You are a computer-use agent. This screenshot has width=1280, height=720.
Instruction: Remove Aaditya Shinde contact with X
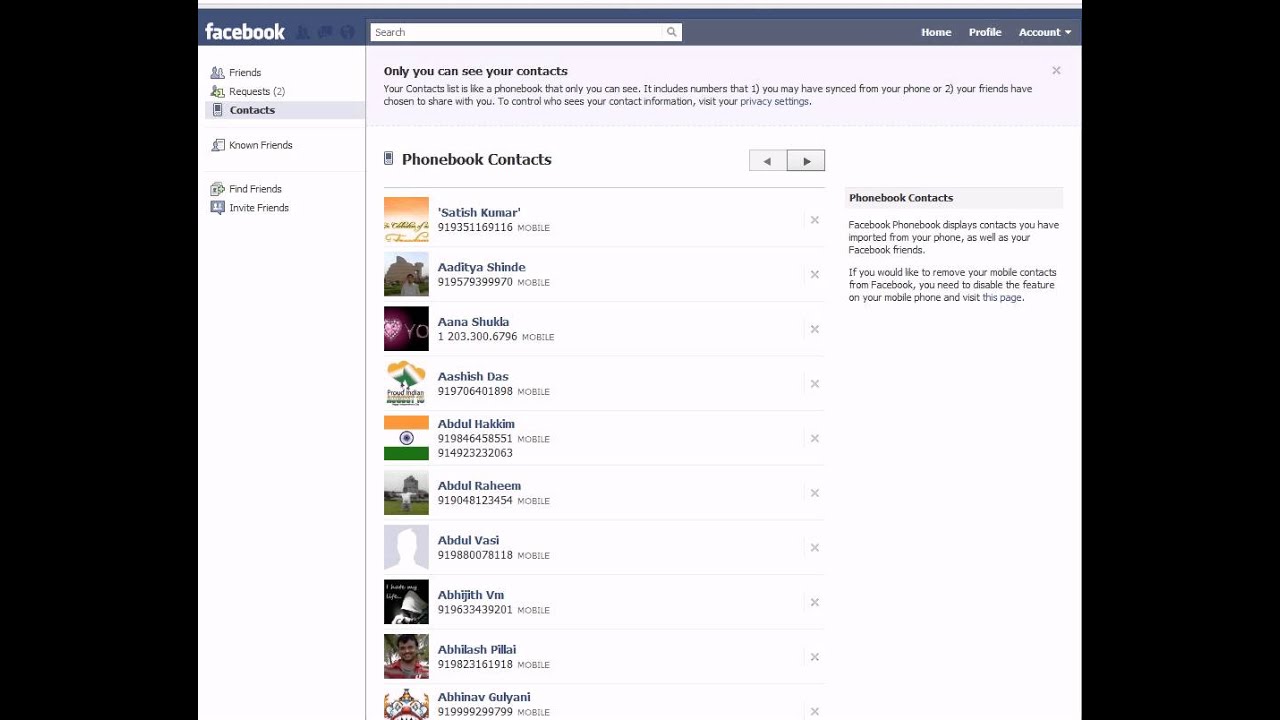tap(815, 275)
